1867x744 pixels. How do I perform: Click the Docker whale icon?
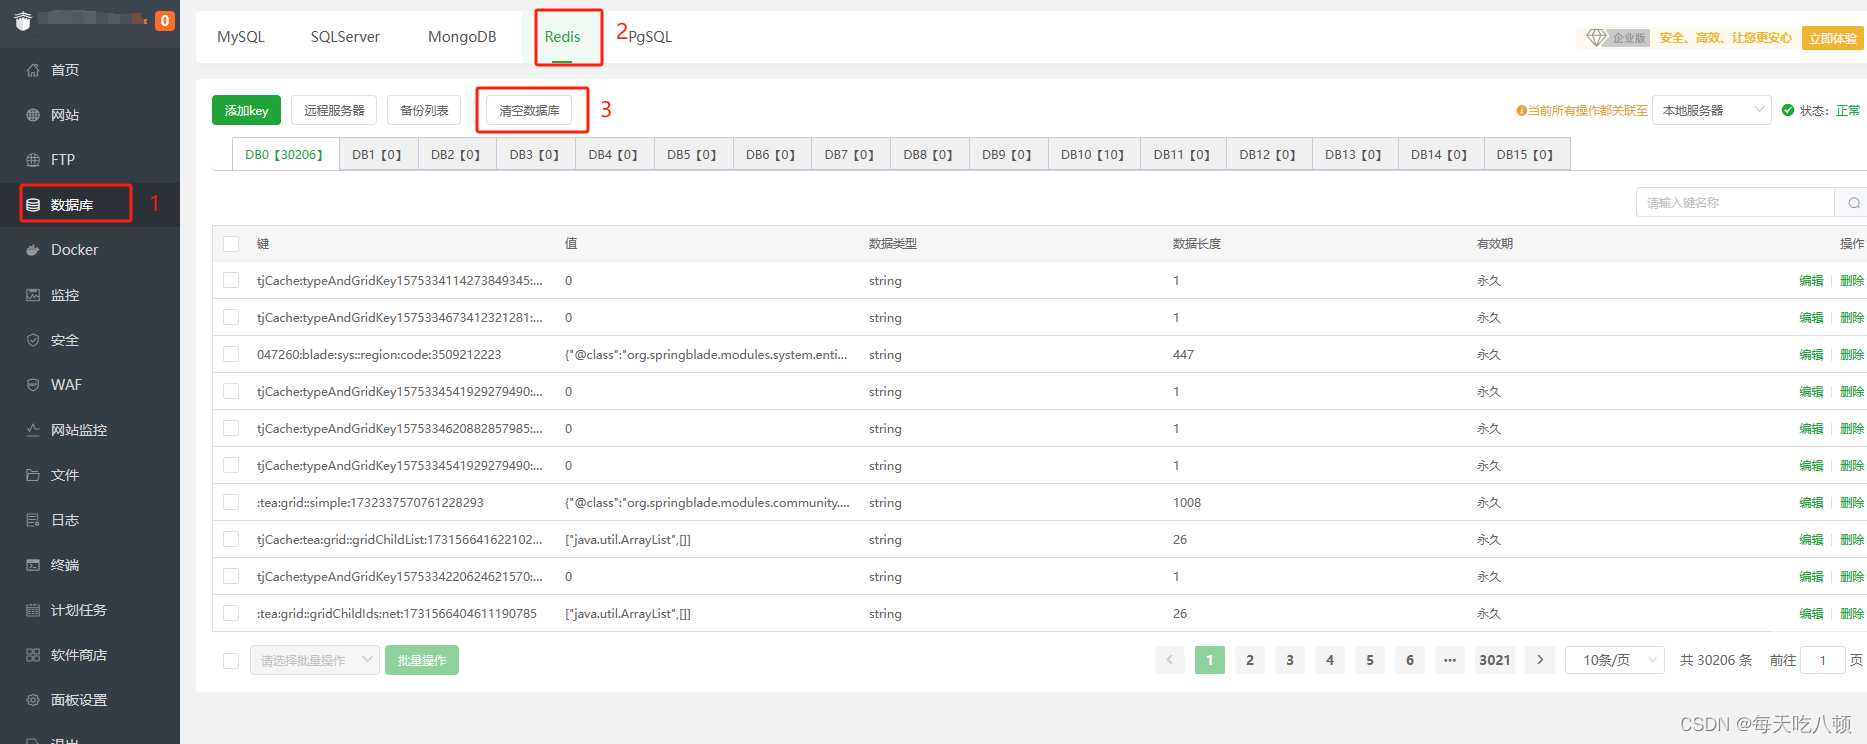point(33,250)
